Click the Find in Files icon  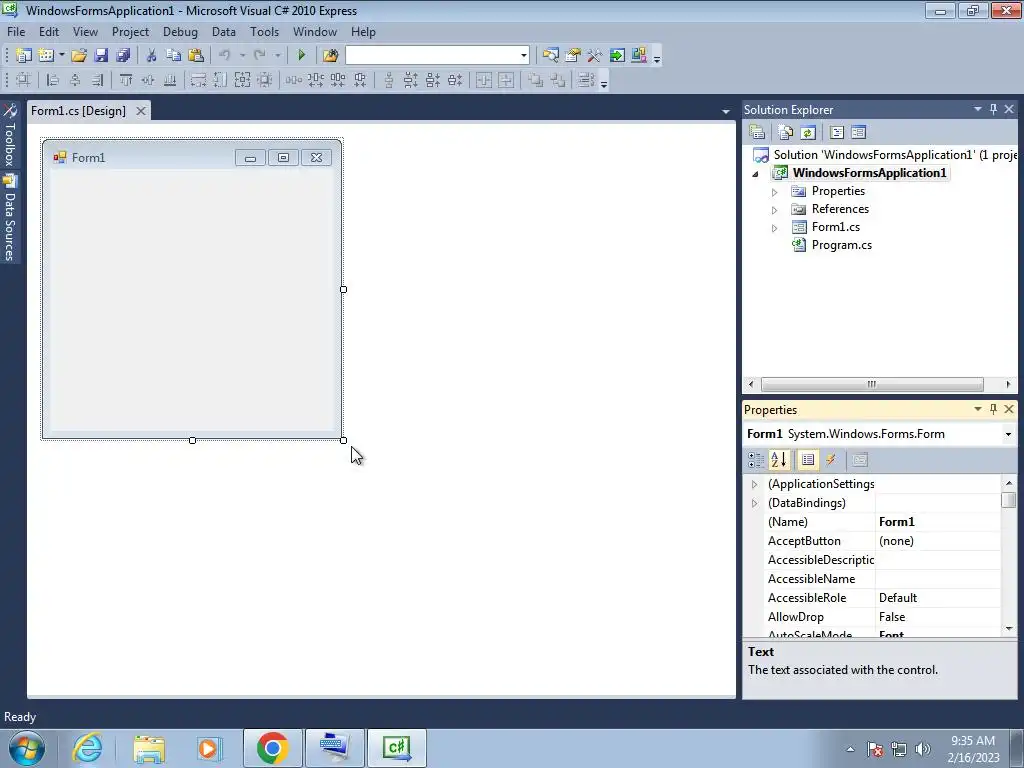click(x=330, y=56)
